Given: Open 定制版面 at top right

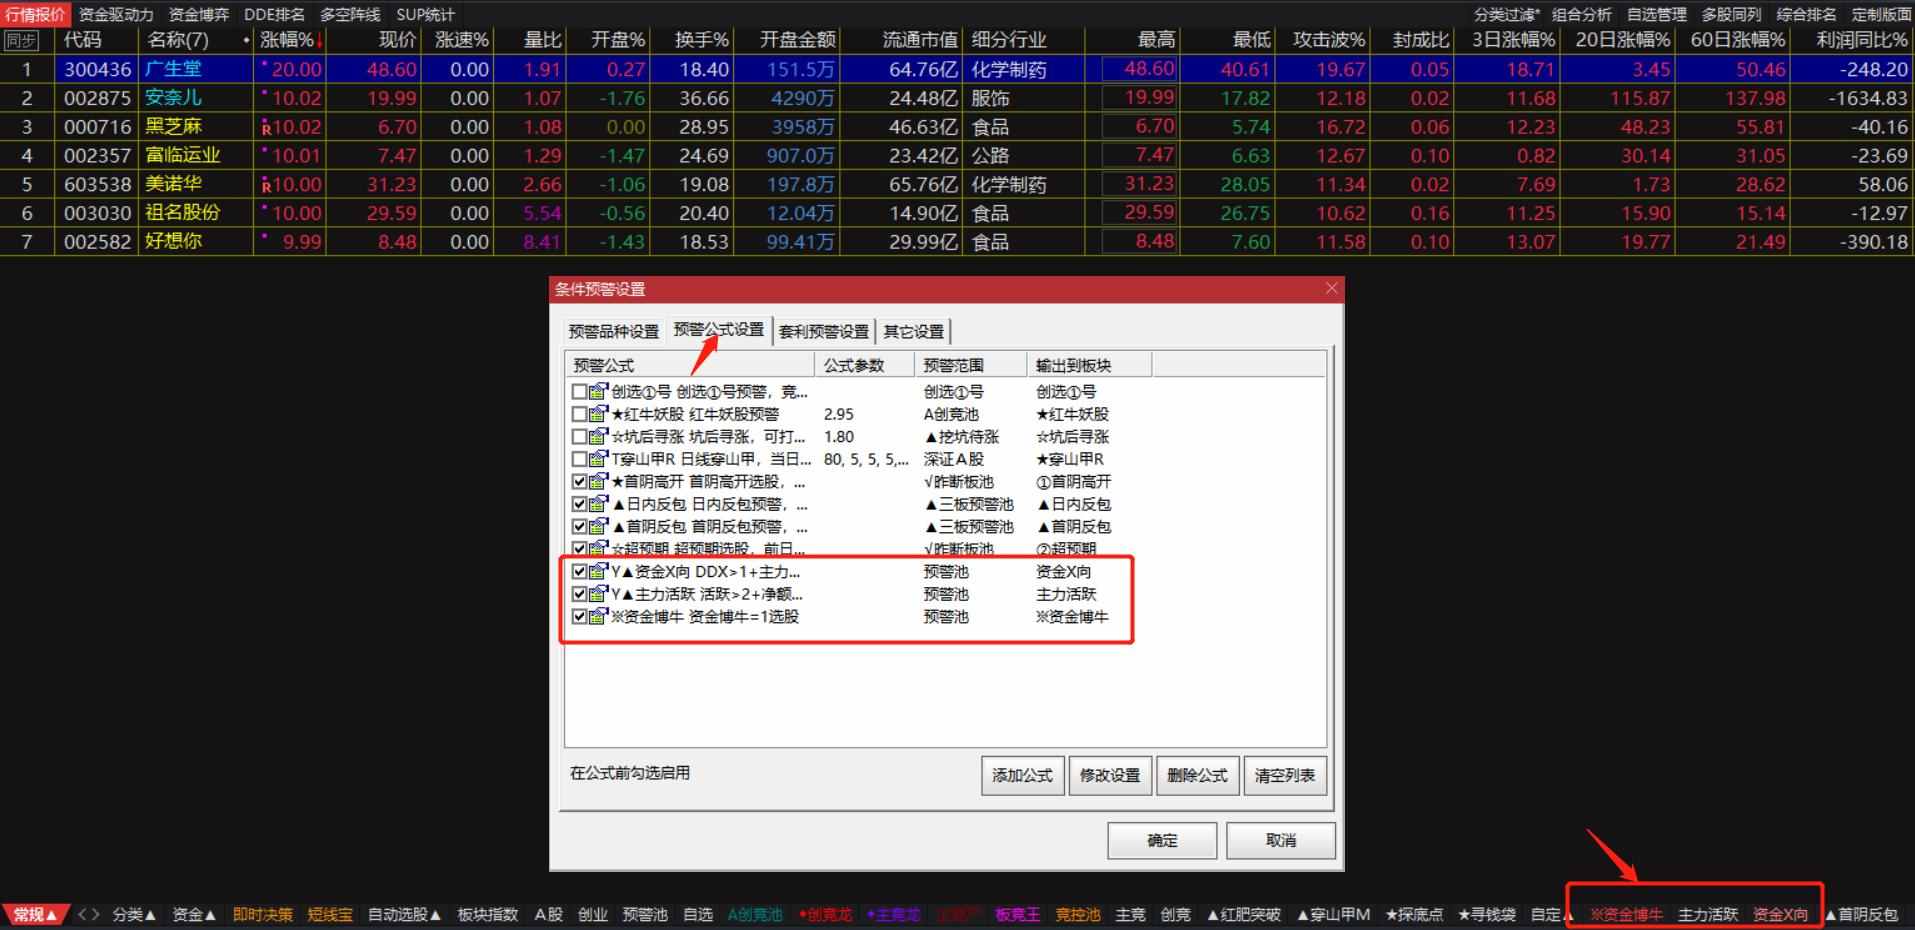Looking at the screenshot, I should coord(1881,14).
